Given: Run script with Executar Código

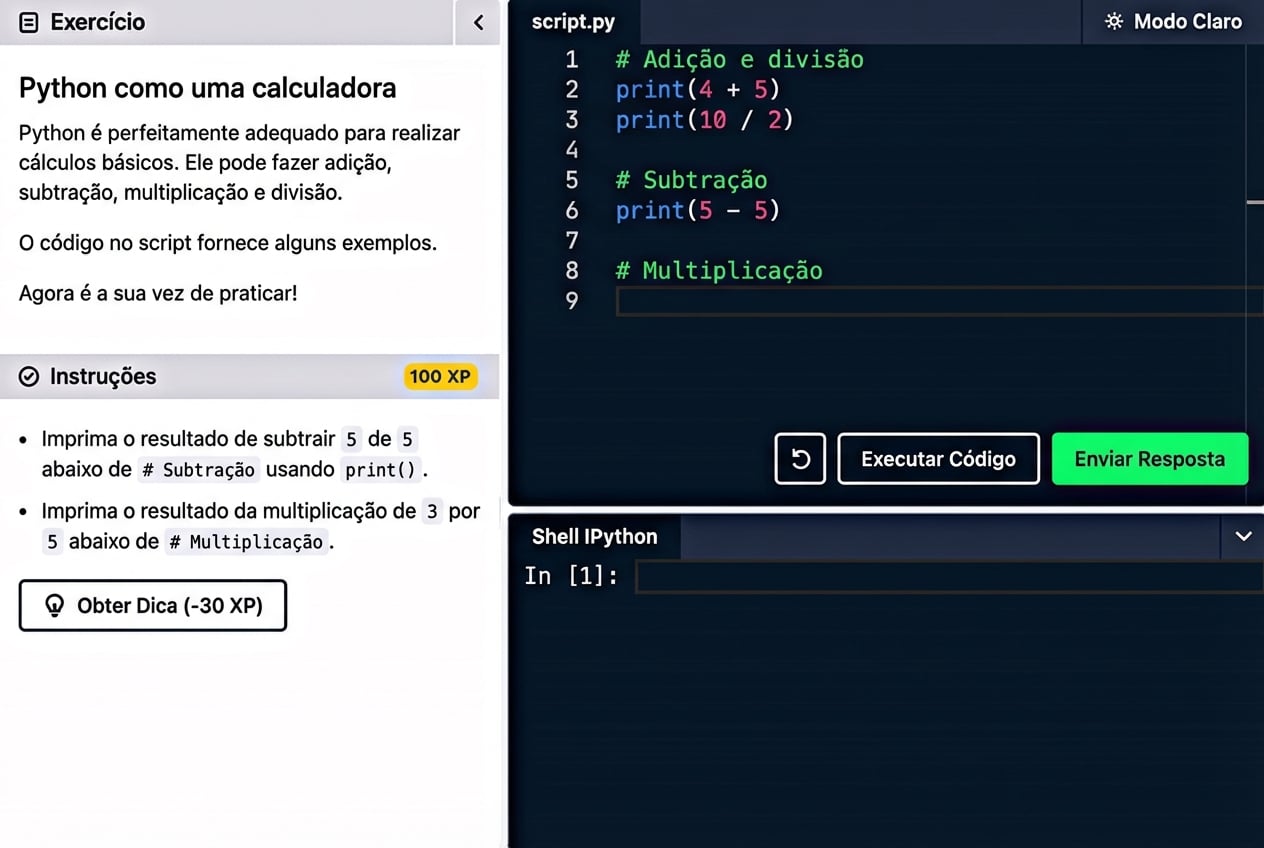Looking at the screenshot, I should tap(938, 459).
